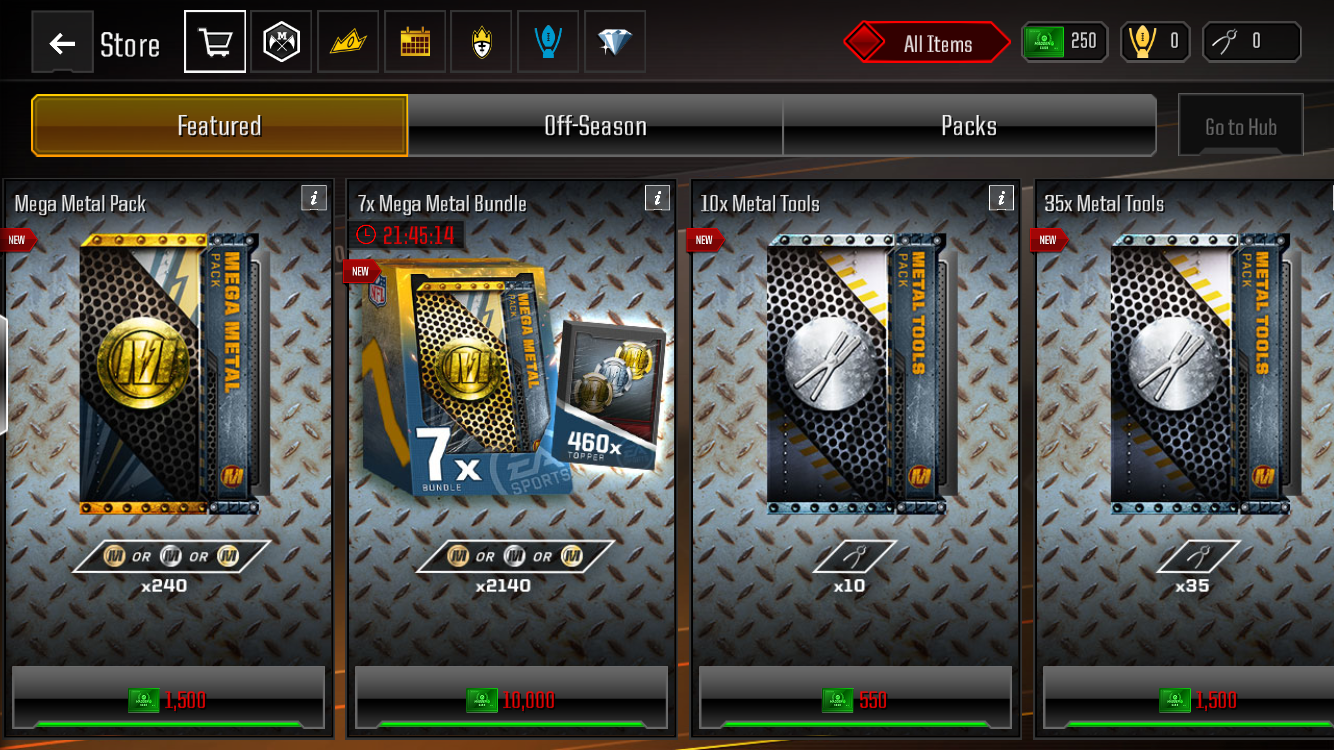Purchase 10x Metal Tools for 550
Viewport: 1334px width, 750px height.
855,698
